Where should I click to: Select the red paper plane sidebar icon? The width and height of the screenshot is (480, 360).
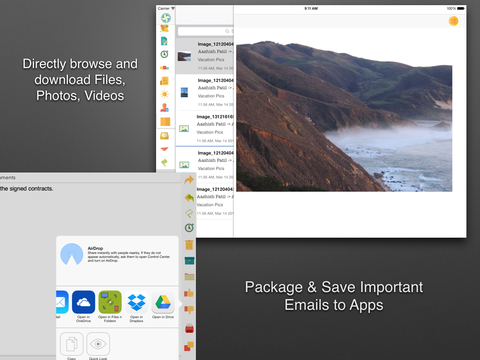[164, 149]
